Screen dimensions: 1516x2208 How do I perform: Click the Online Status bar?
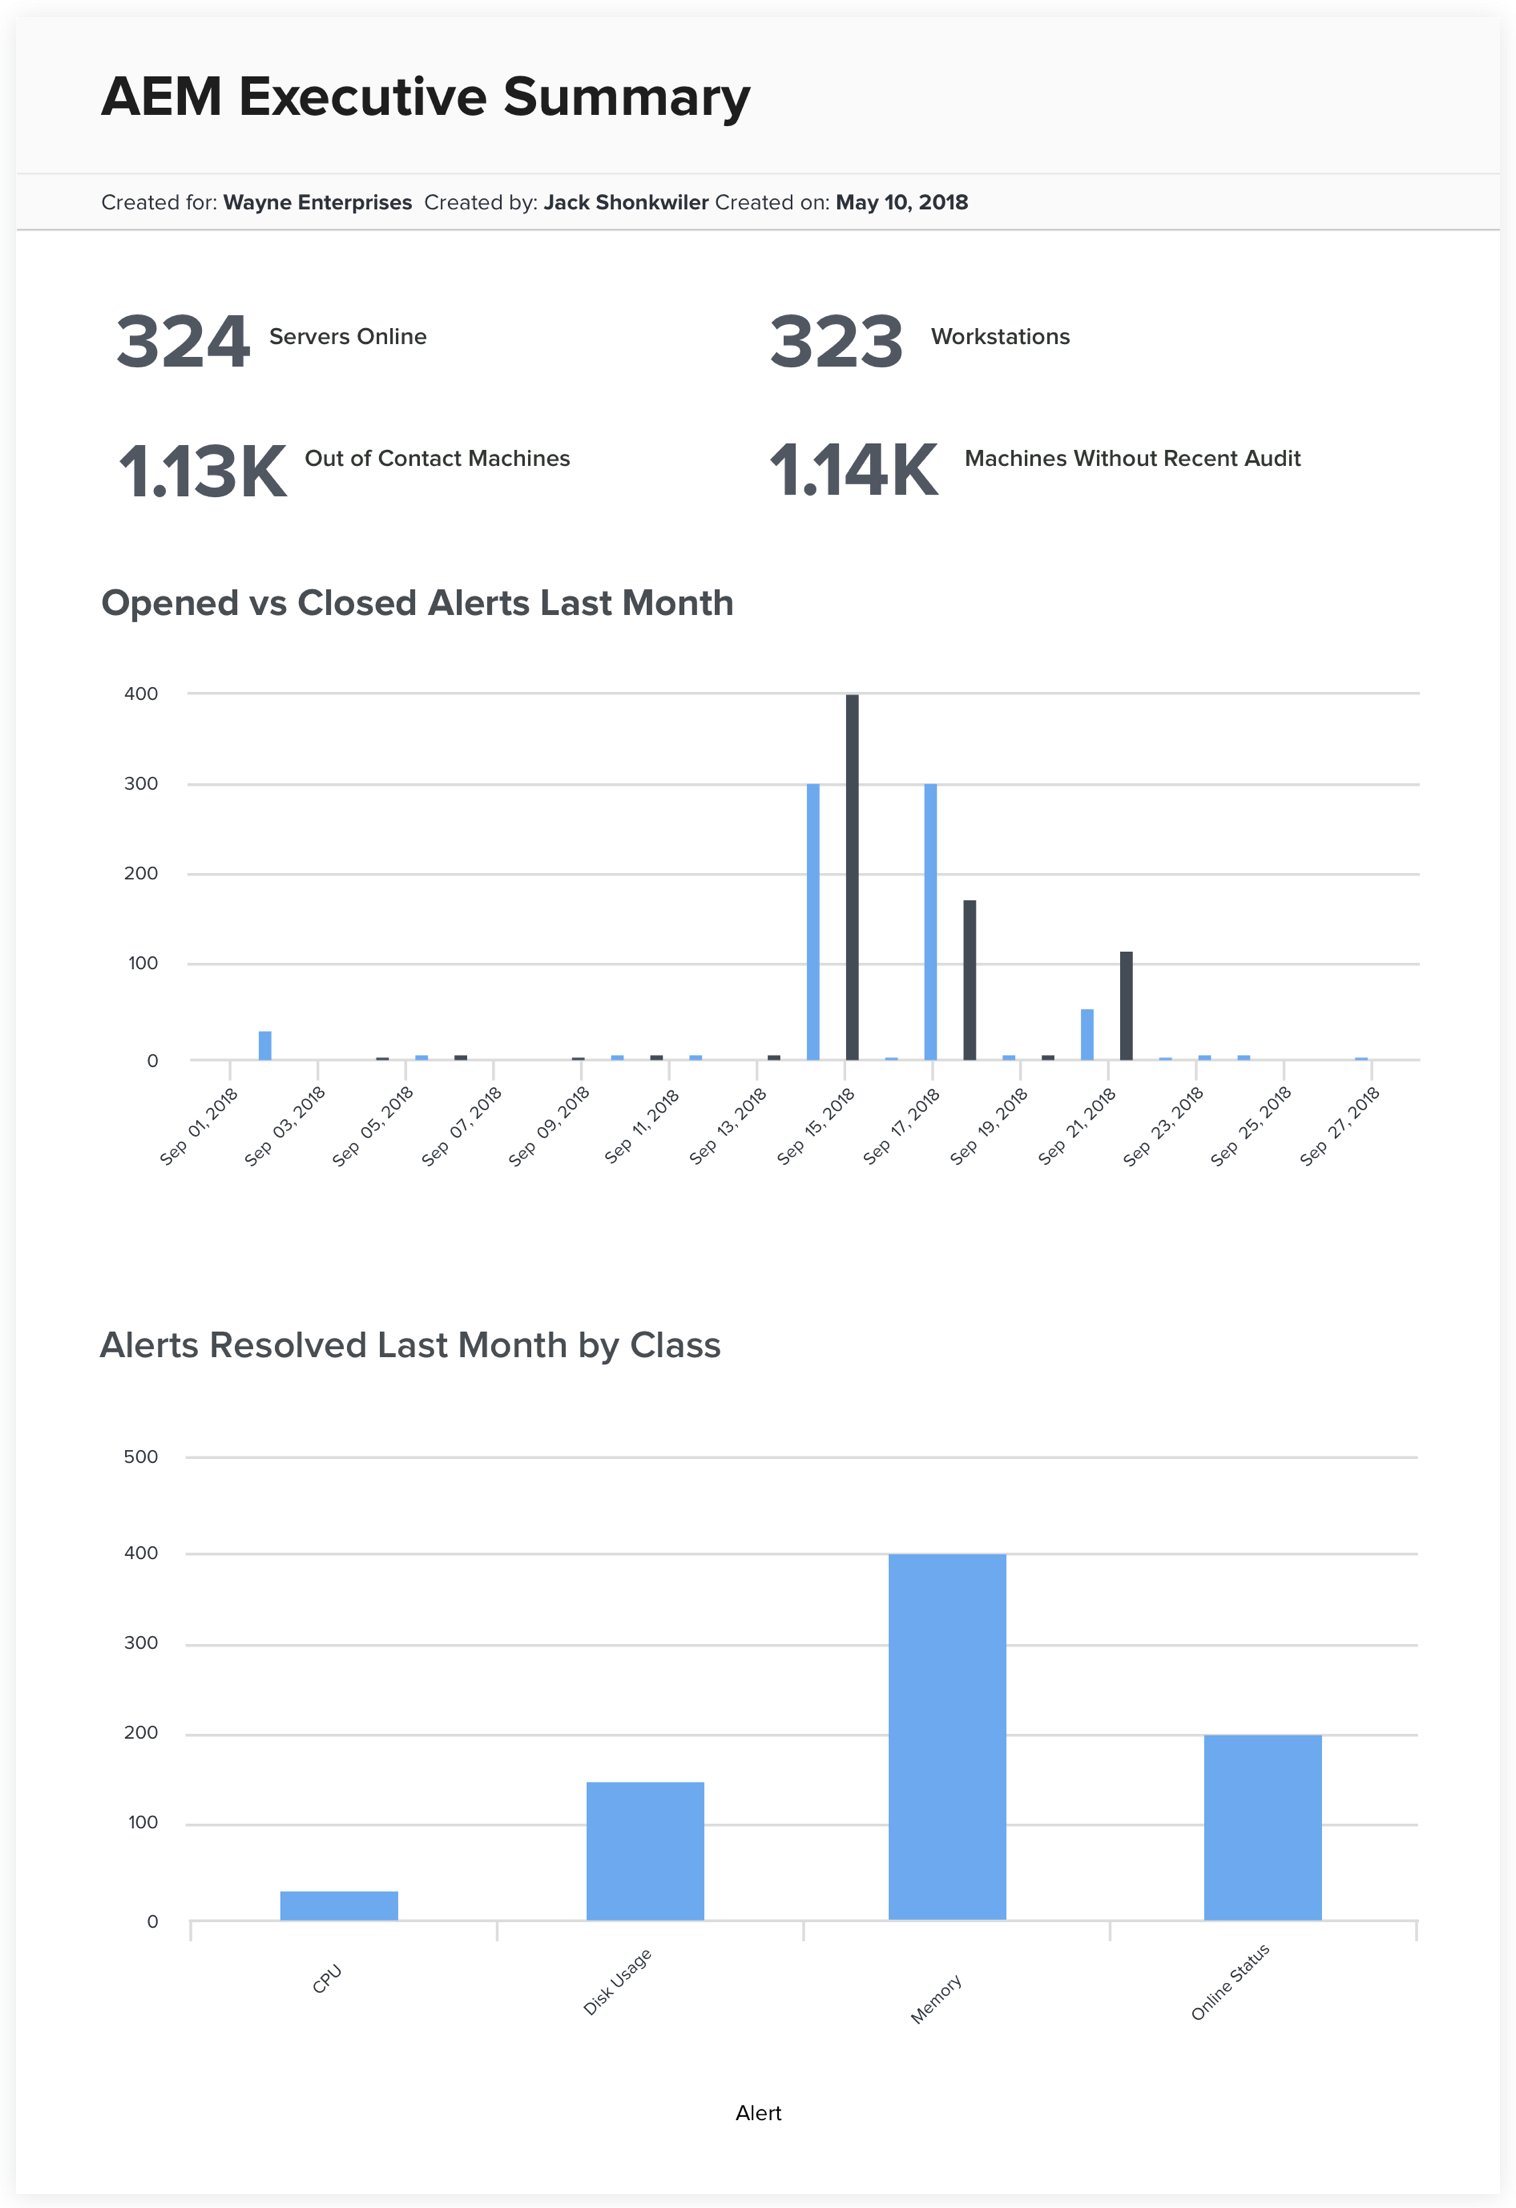point(1263,1828)
